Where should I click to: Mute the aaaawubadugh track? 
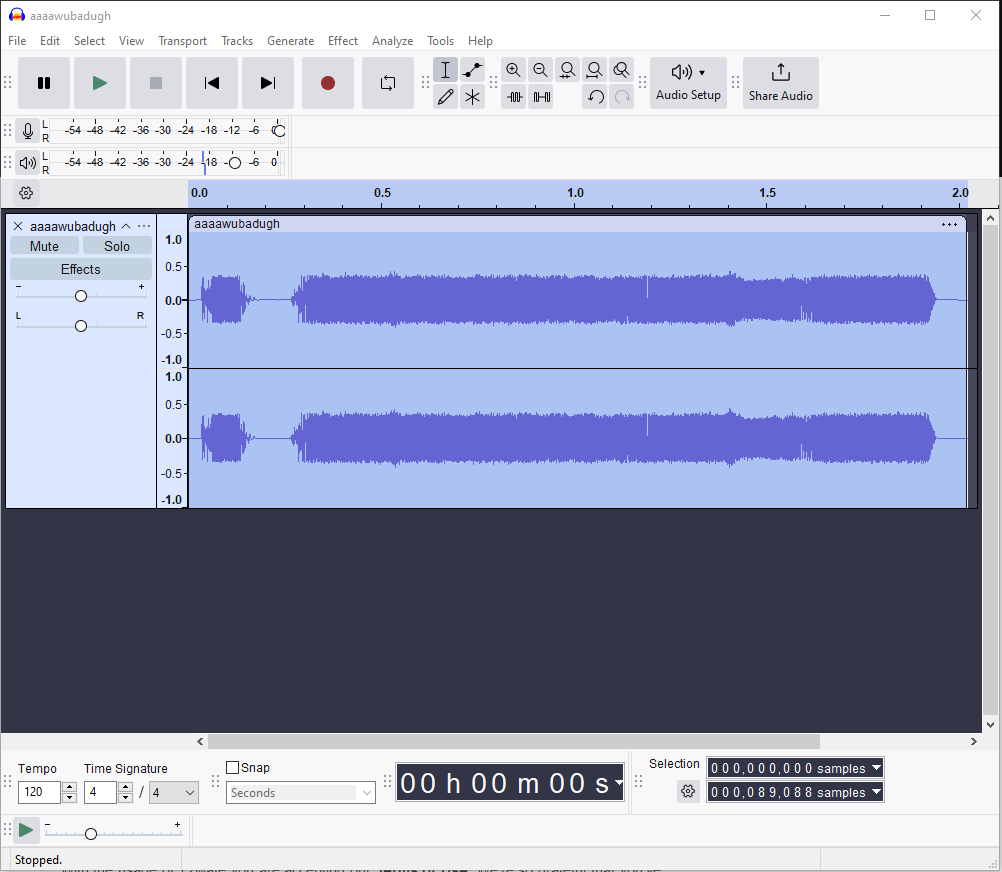coord(44,246)
